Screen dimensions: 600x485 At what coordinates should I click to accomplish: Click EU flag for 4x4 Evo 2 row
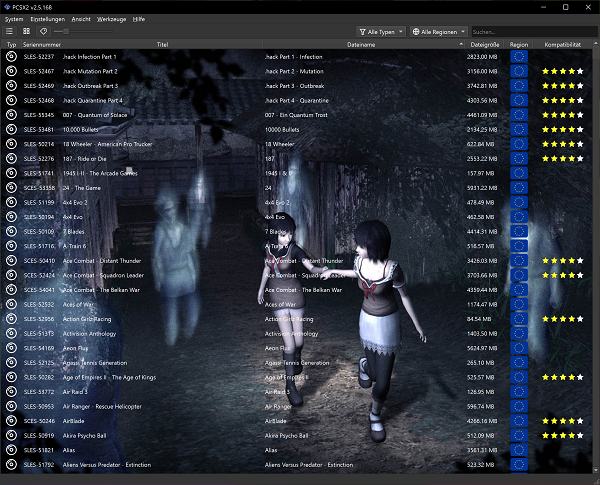(x=519, y=202)
